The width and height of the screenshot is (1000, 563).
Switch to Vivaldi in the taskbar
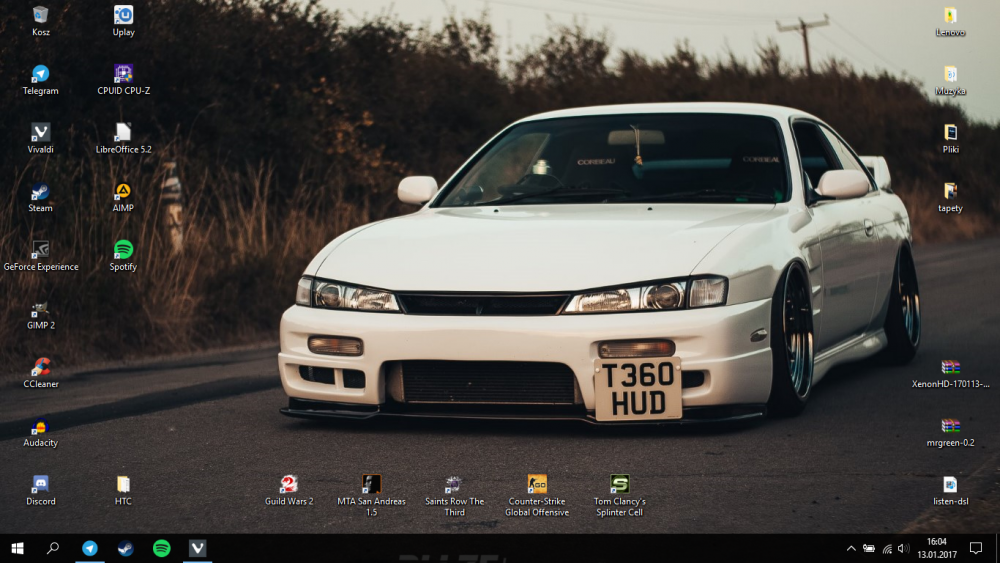(x=198, y=548)
